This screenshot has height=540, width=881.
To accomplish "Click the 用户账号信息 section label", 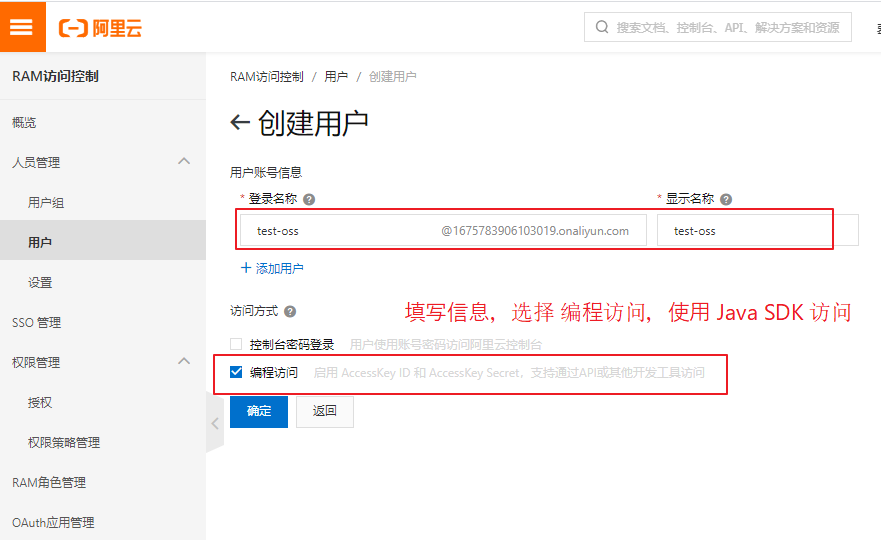I will tap(266, 173).
